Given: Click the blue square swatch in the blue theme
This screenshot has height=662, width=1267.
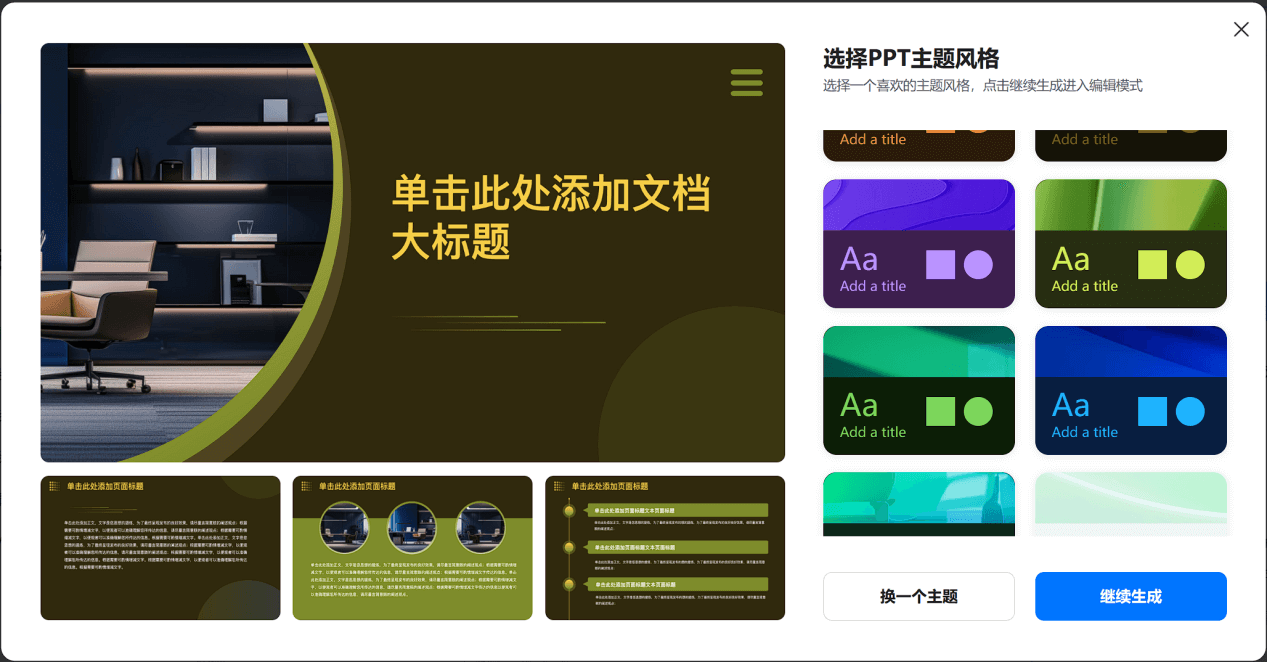Looking at the screenshot, I should 1153,411.
